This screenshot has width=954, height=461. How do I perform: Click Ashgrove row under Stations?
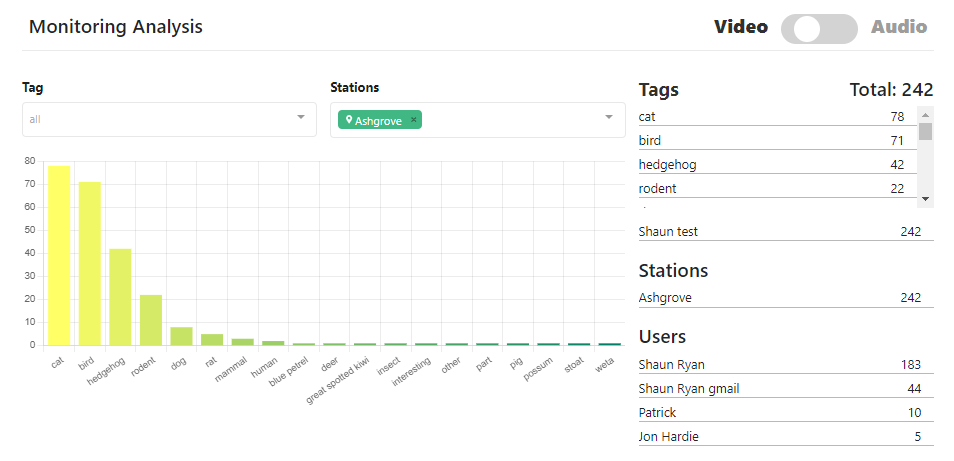785,297
